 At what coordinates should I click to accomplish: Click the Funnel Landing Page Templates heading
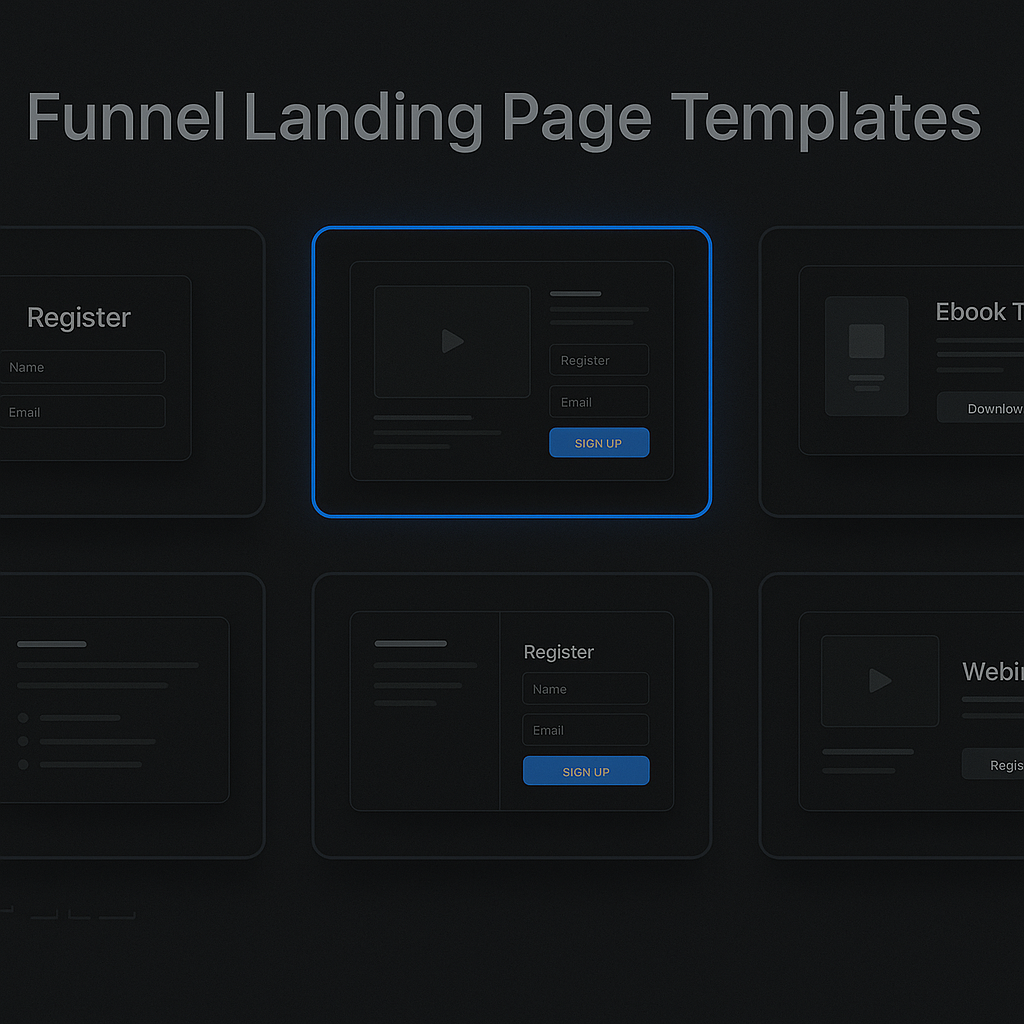[504, 117]
